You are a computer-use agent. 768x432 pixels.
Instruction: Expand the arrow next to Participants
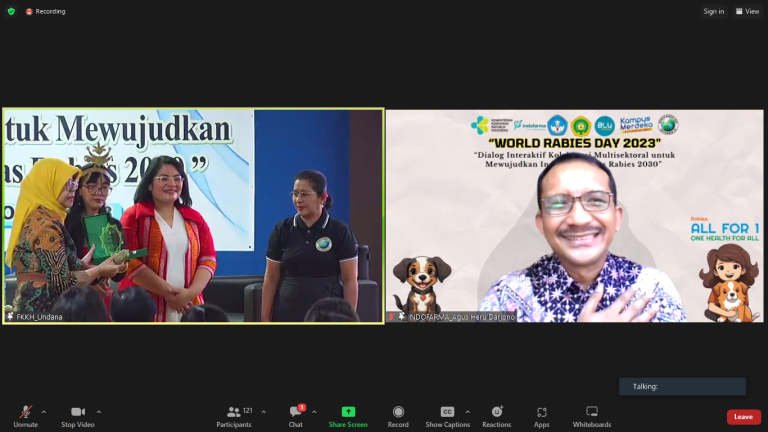pos(261,411)
